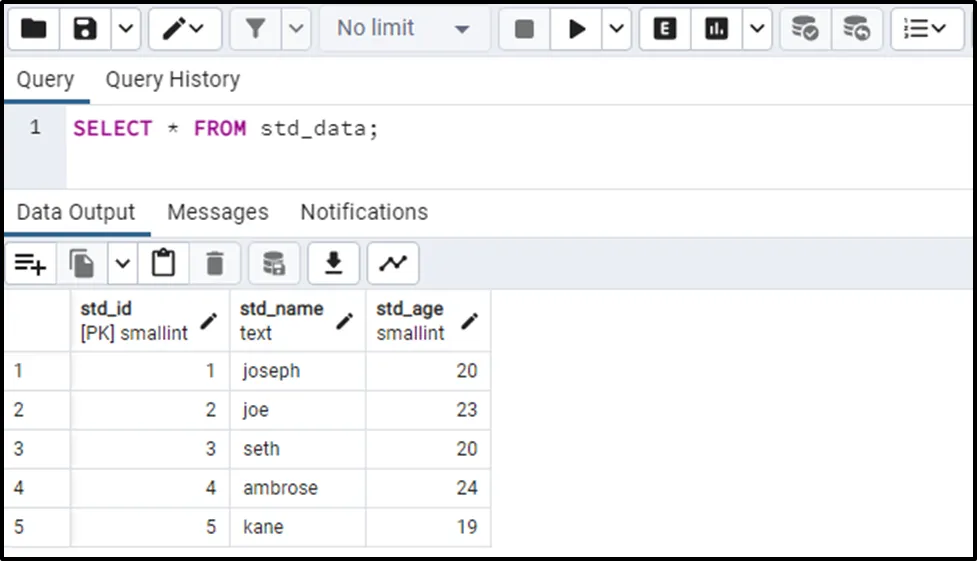This screenshot has width=977, height=561.
Task: Expand the Edit pencil dropdown
Action: point(185,29)
